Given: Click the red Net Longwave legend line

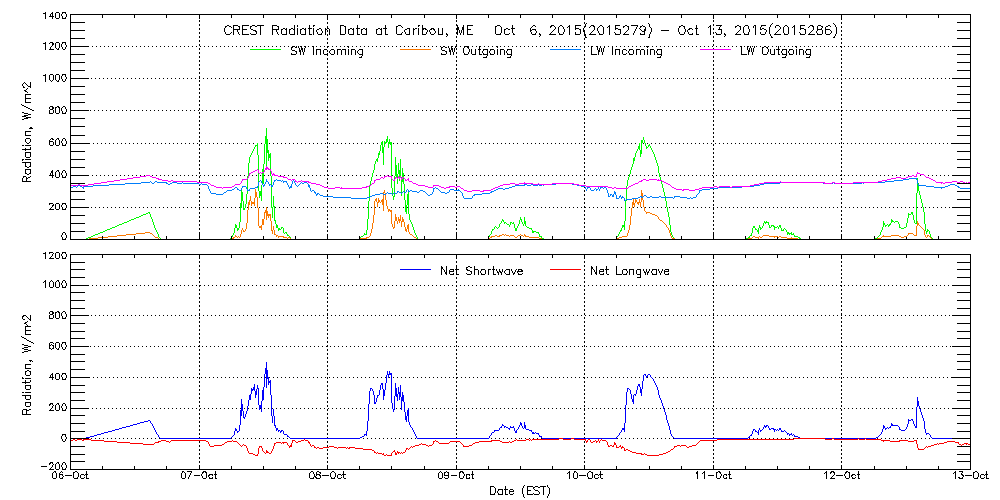Looking at the screenshot, I should (565, 271).
